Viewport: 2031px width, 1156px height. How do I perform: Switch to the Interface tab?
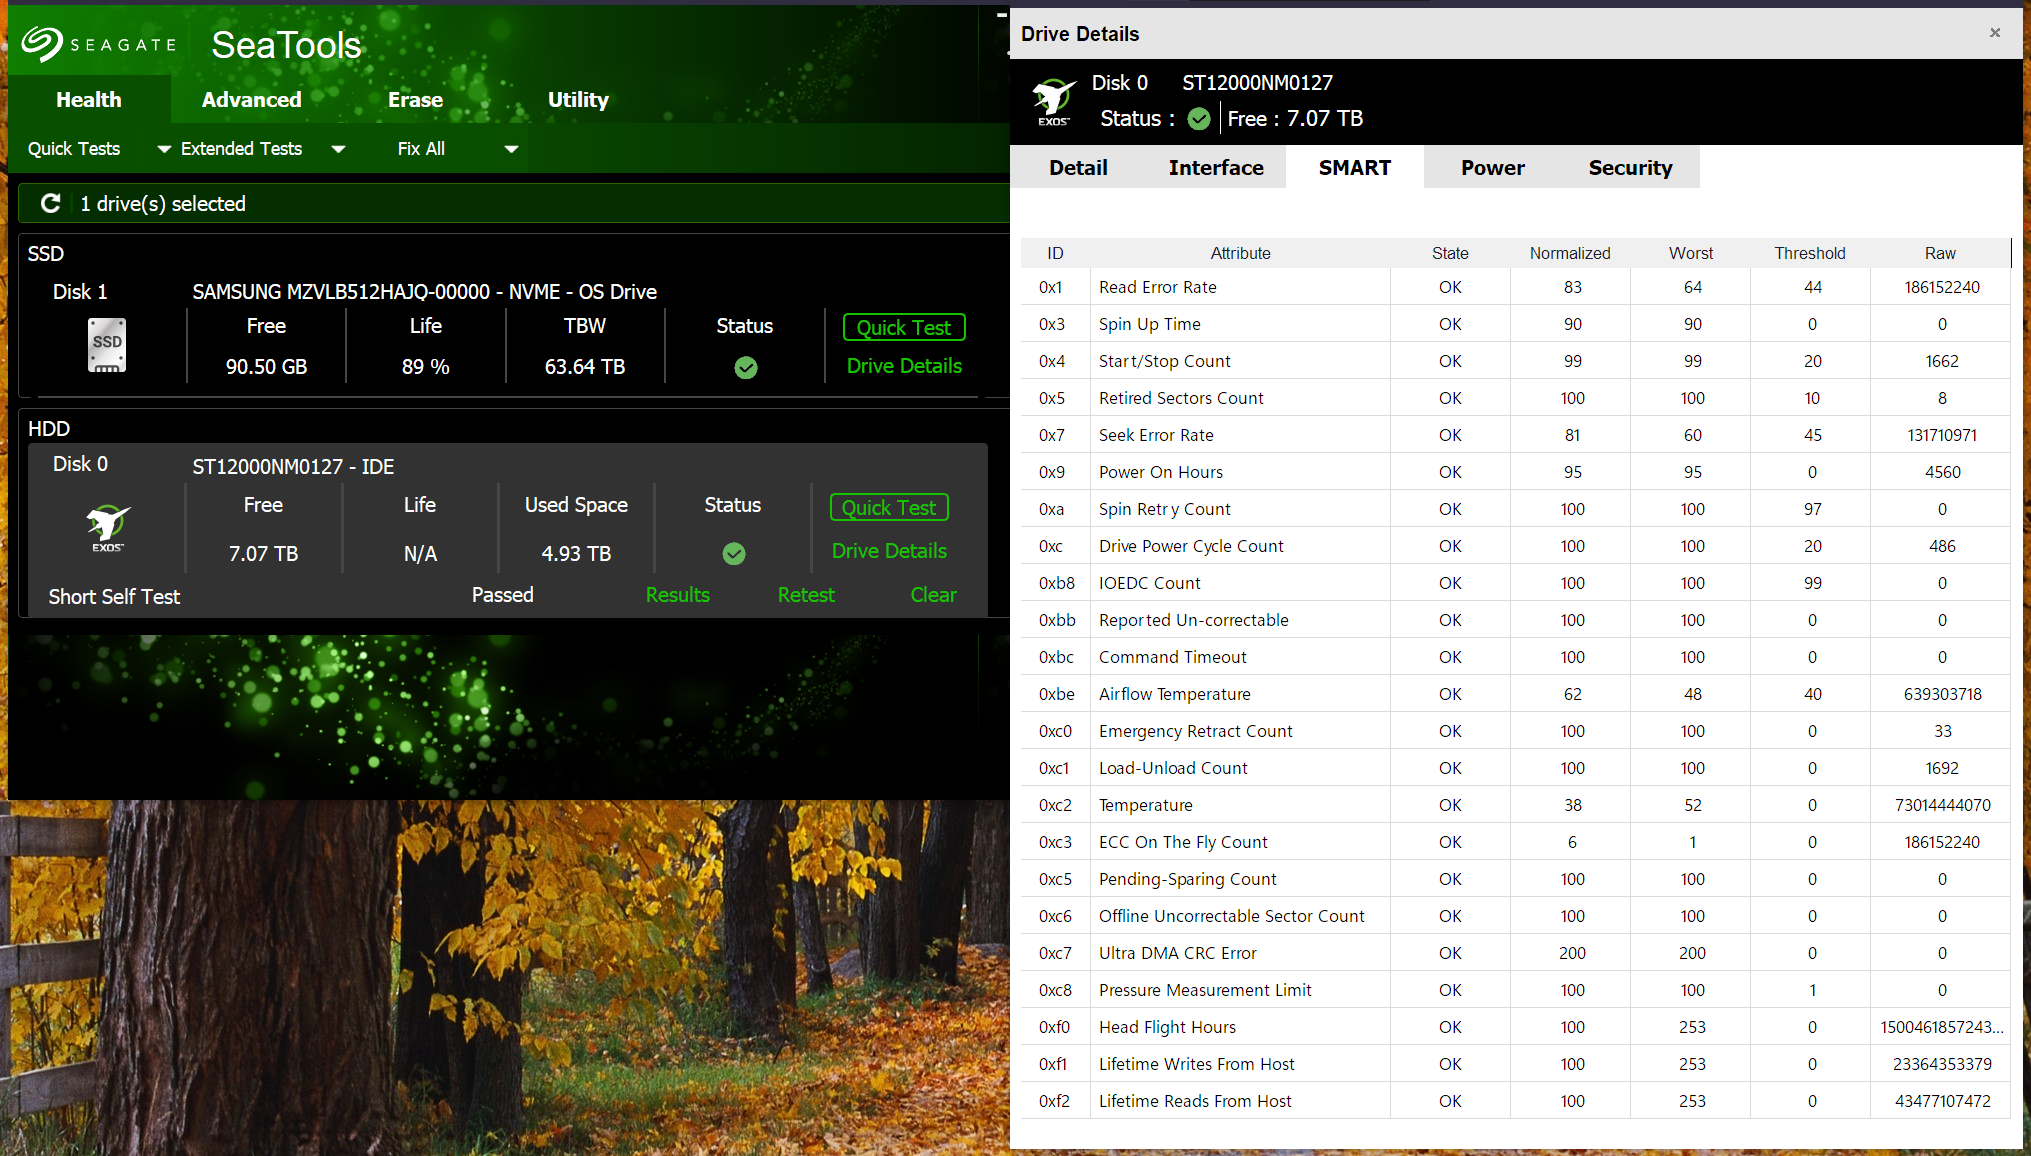coord(1216,167)
